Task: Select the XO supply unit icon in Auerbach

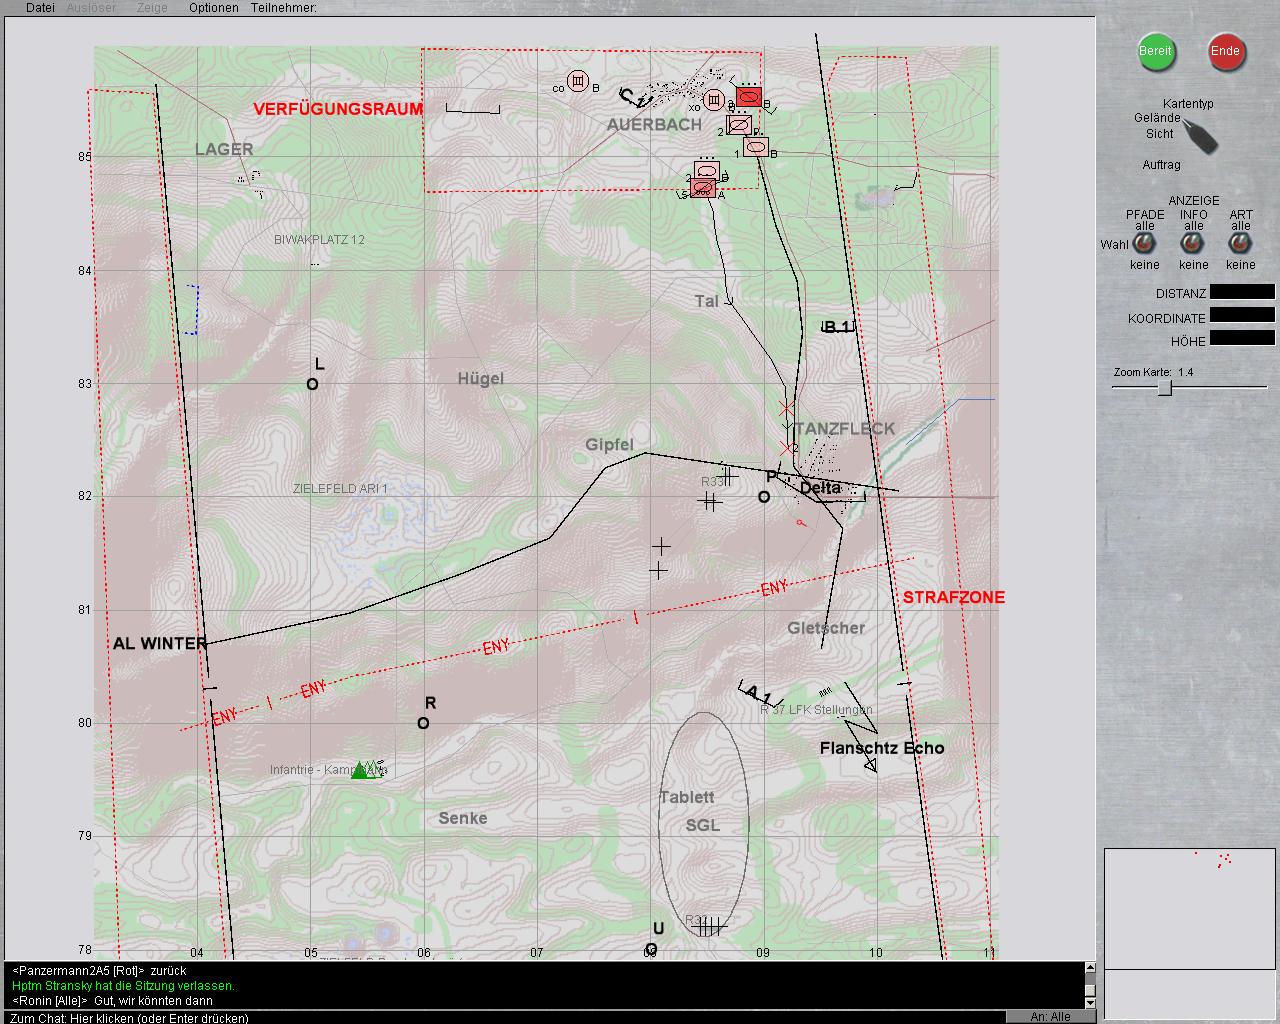Action: tap(713, 100)
